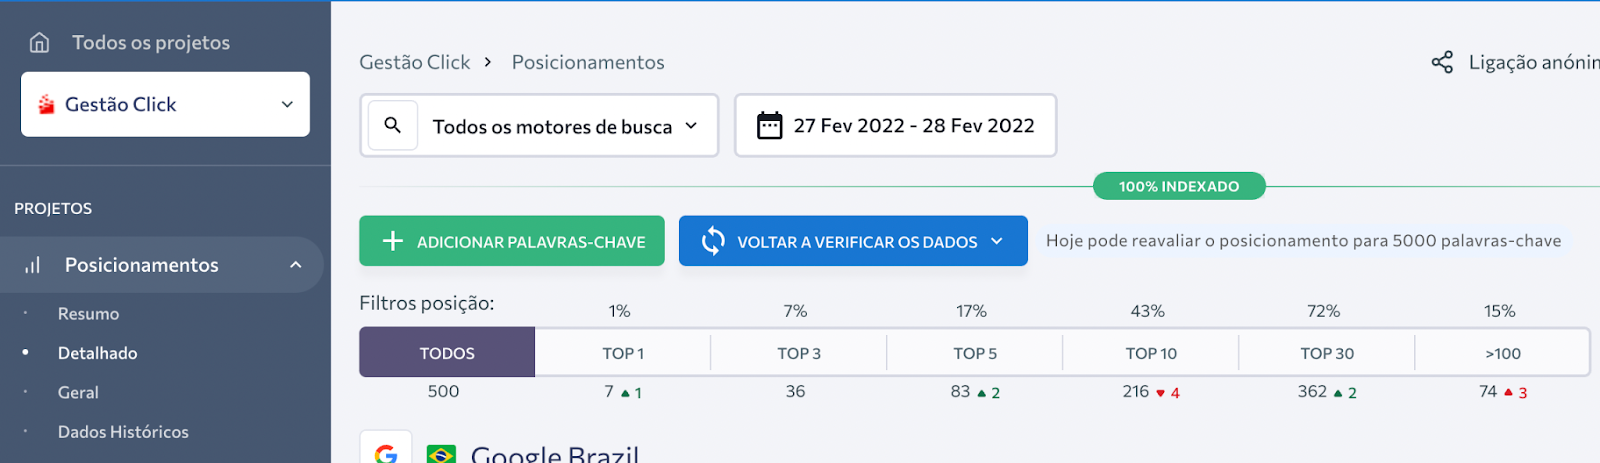Select the TOP 10 position filter
Viewport: 1600px width, 463px height.
1151,353
